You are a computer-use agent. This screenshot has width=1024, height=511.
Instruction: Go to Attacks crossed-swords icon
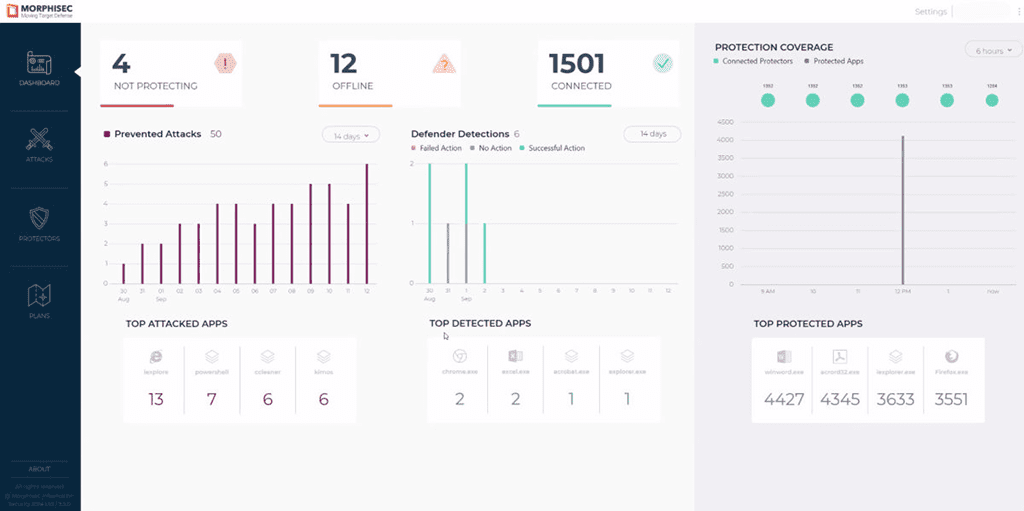(x=39, y=139)
